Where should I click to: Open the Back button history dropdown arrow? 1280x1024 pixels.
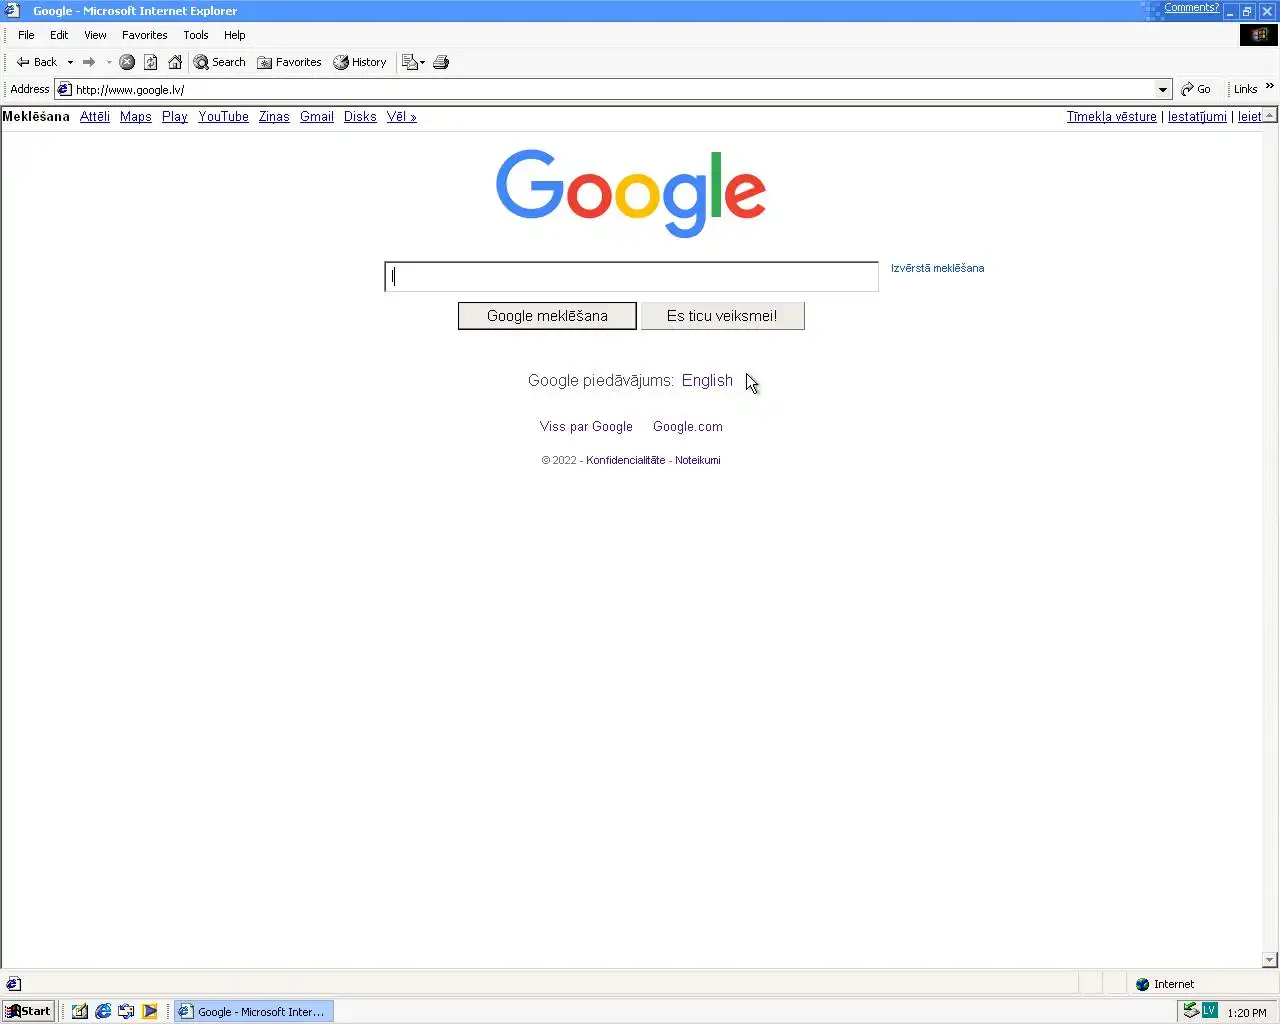[70, 62]
